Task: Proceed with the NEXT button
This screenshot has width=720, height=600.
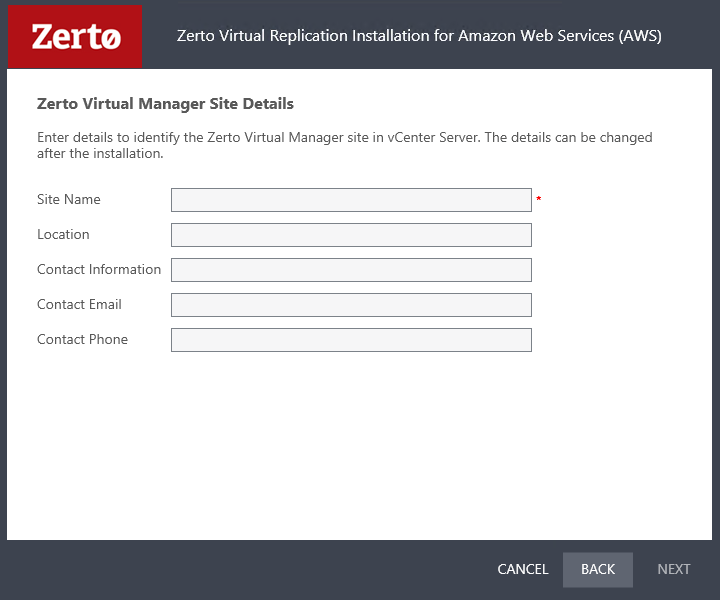Action: pyautogui.click(x=673, y=569)
